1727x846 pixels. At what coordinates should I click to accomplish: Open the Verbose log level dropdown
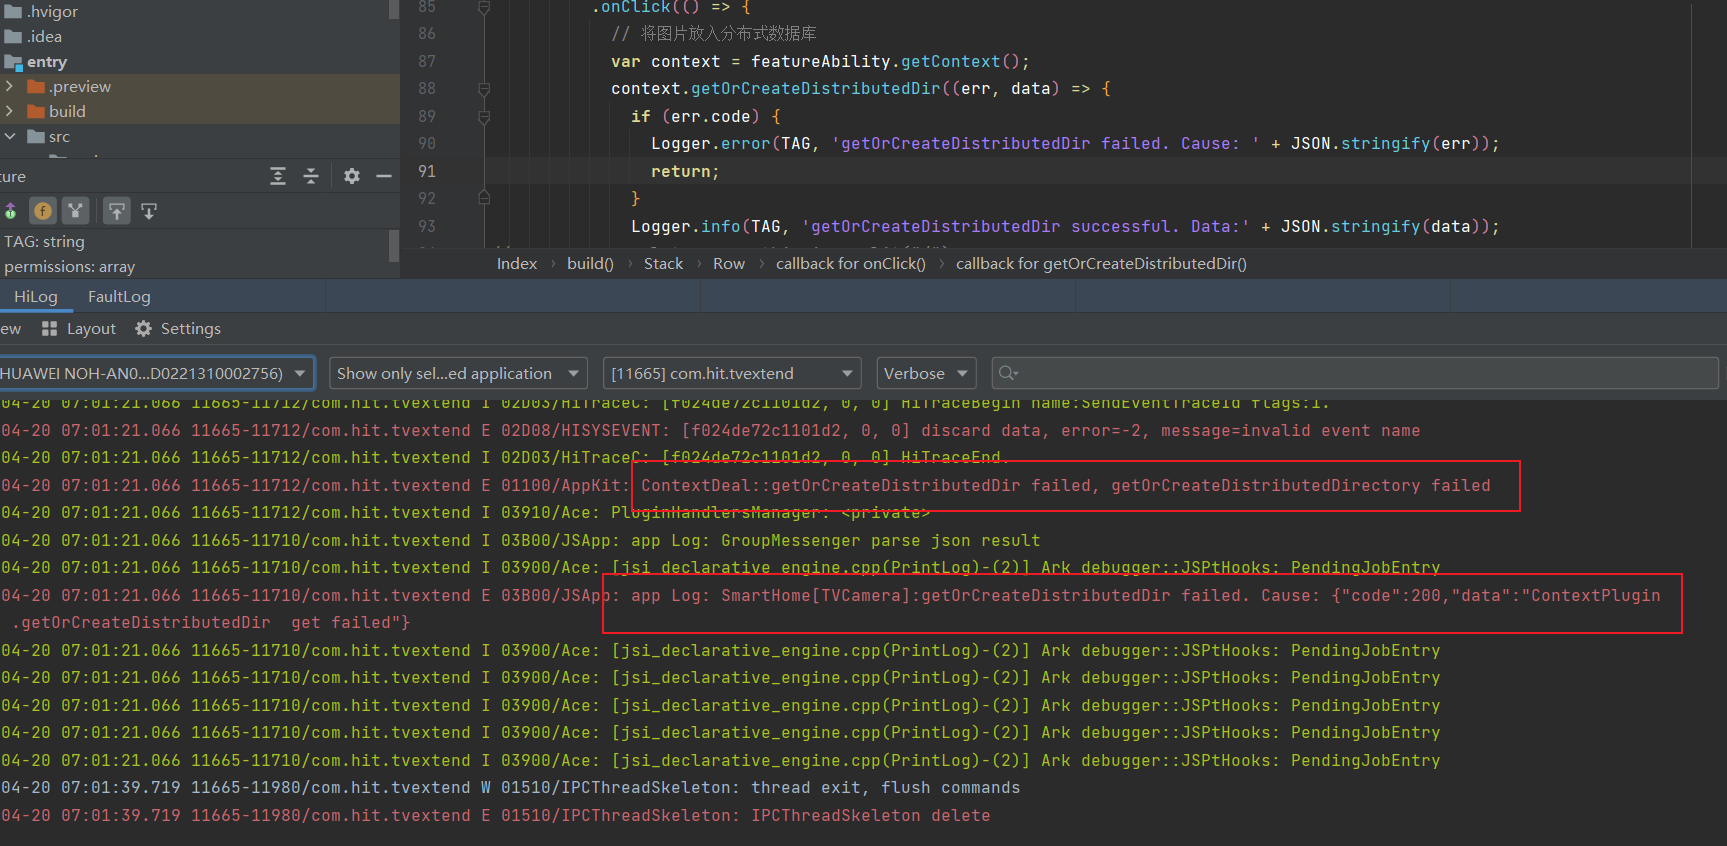coord(926,373)
